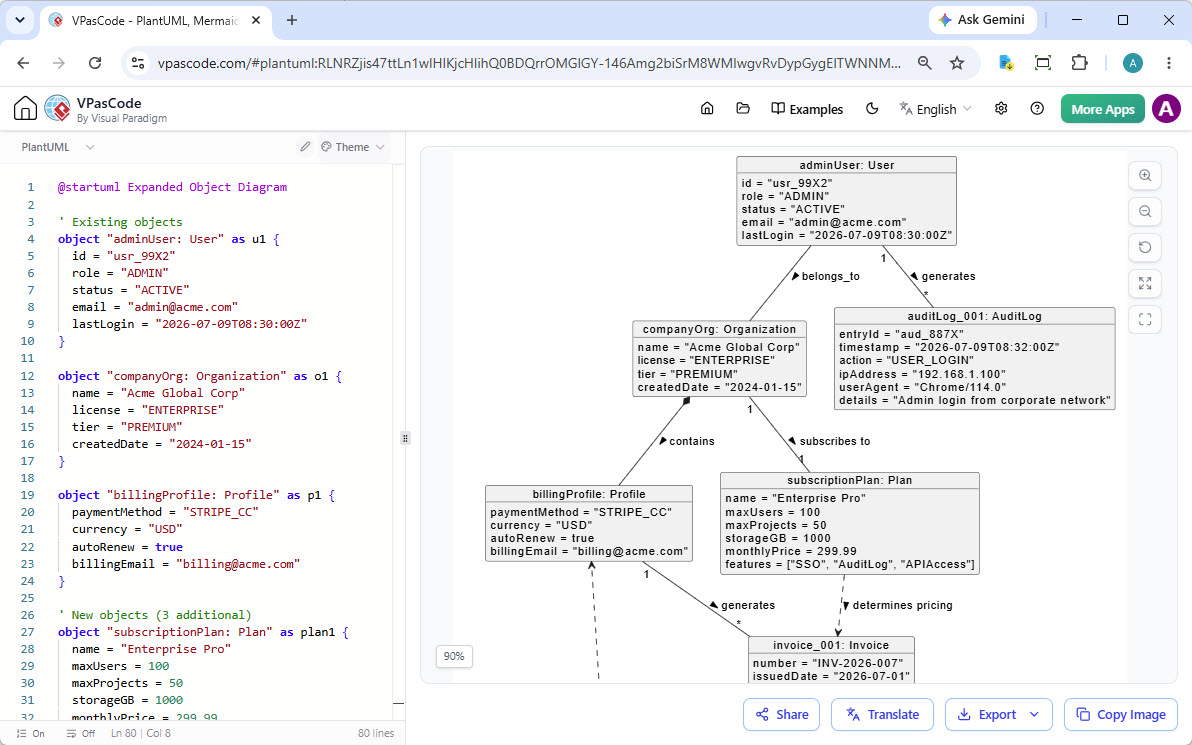This screenshot has width=1192, height=745.
Task: Open the browser extensions puzzle icon
Action: 1079,63
